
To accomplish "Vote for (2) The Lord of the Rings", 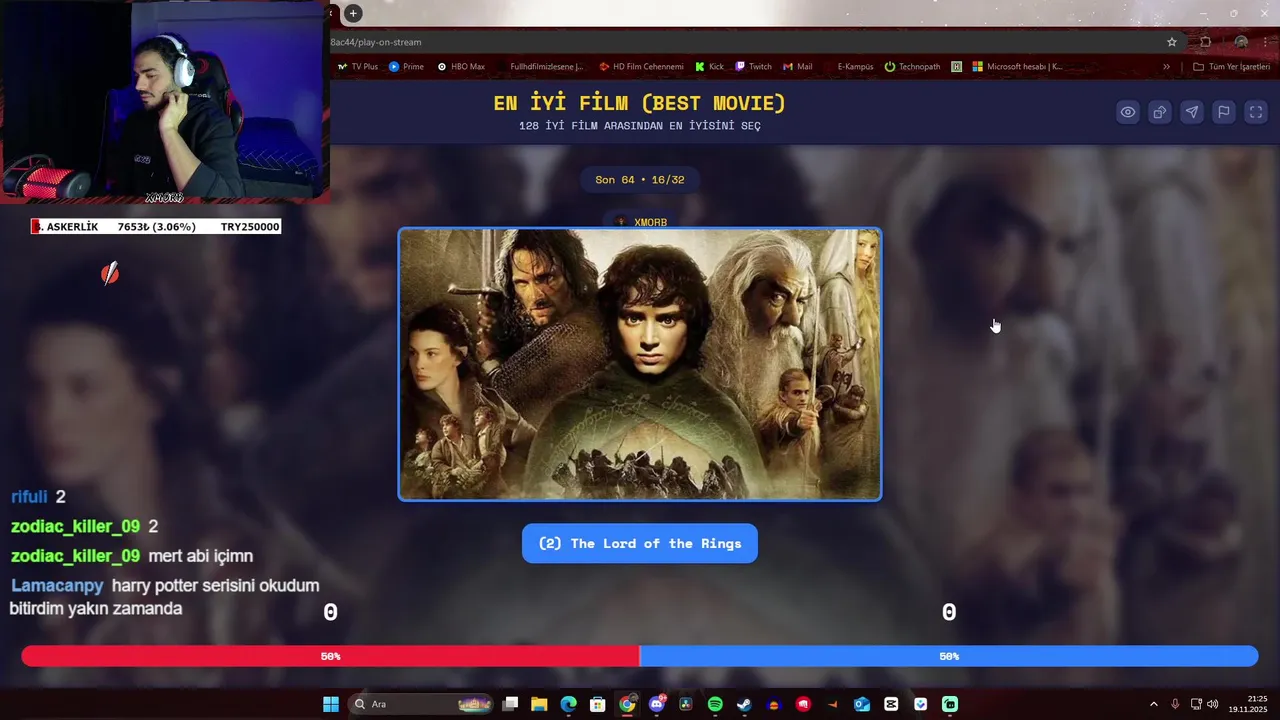I will pos(640,543).
